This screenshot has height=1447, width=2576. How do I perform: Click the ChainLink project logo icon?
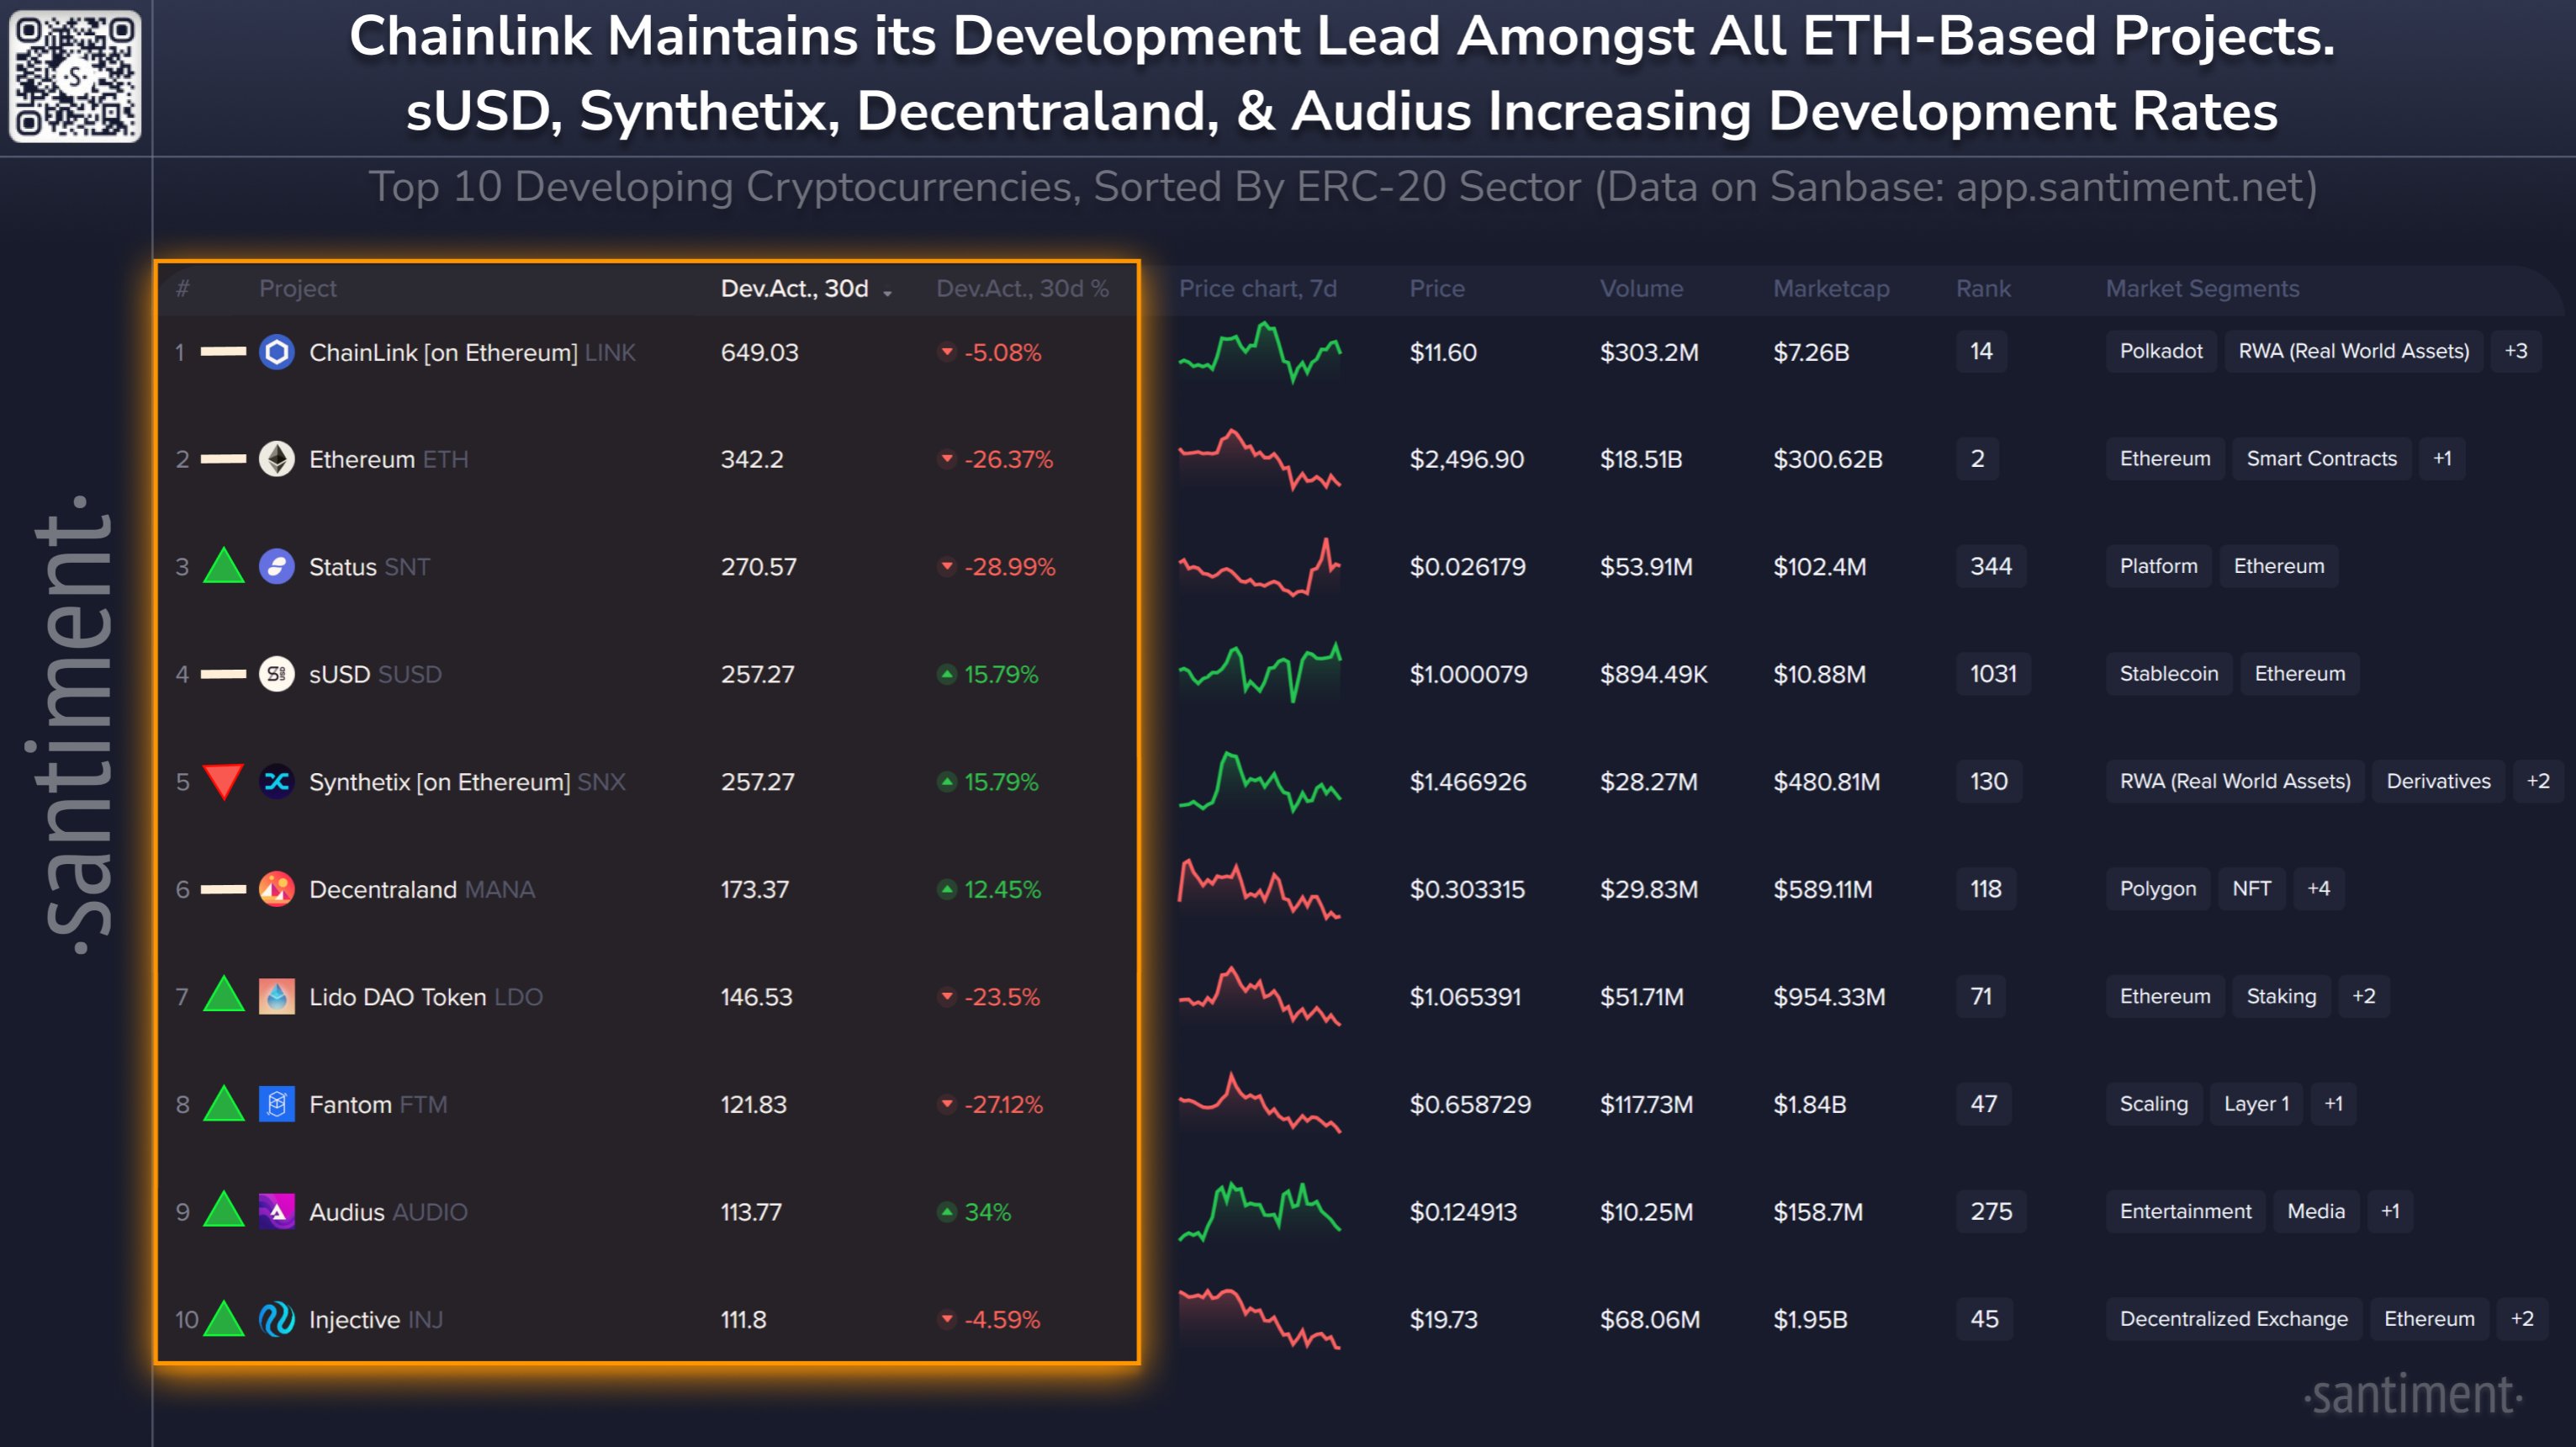coord(277,352)
